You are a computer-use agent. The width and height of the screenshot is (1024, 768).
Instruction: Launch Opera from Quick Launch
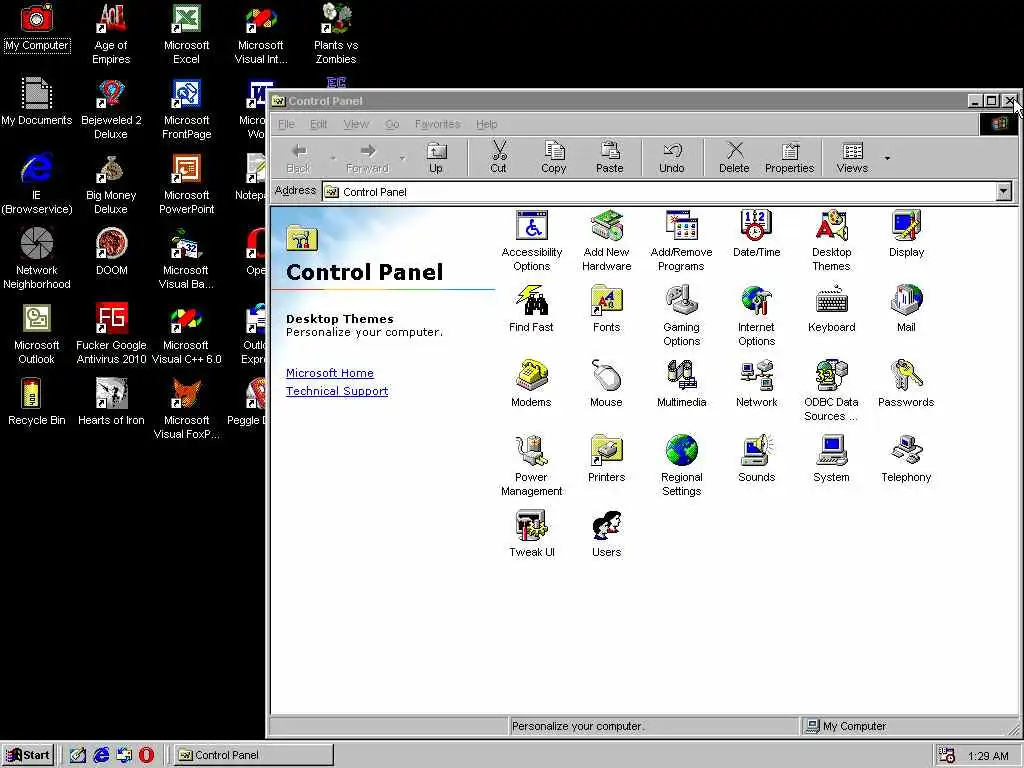(146, 755)
